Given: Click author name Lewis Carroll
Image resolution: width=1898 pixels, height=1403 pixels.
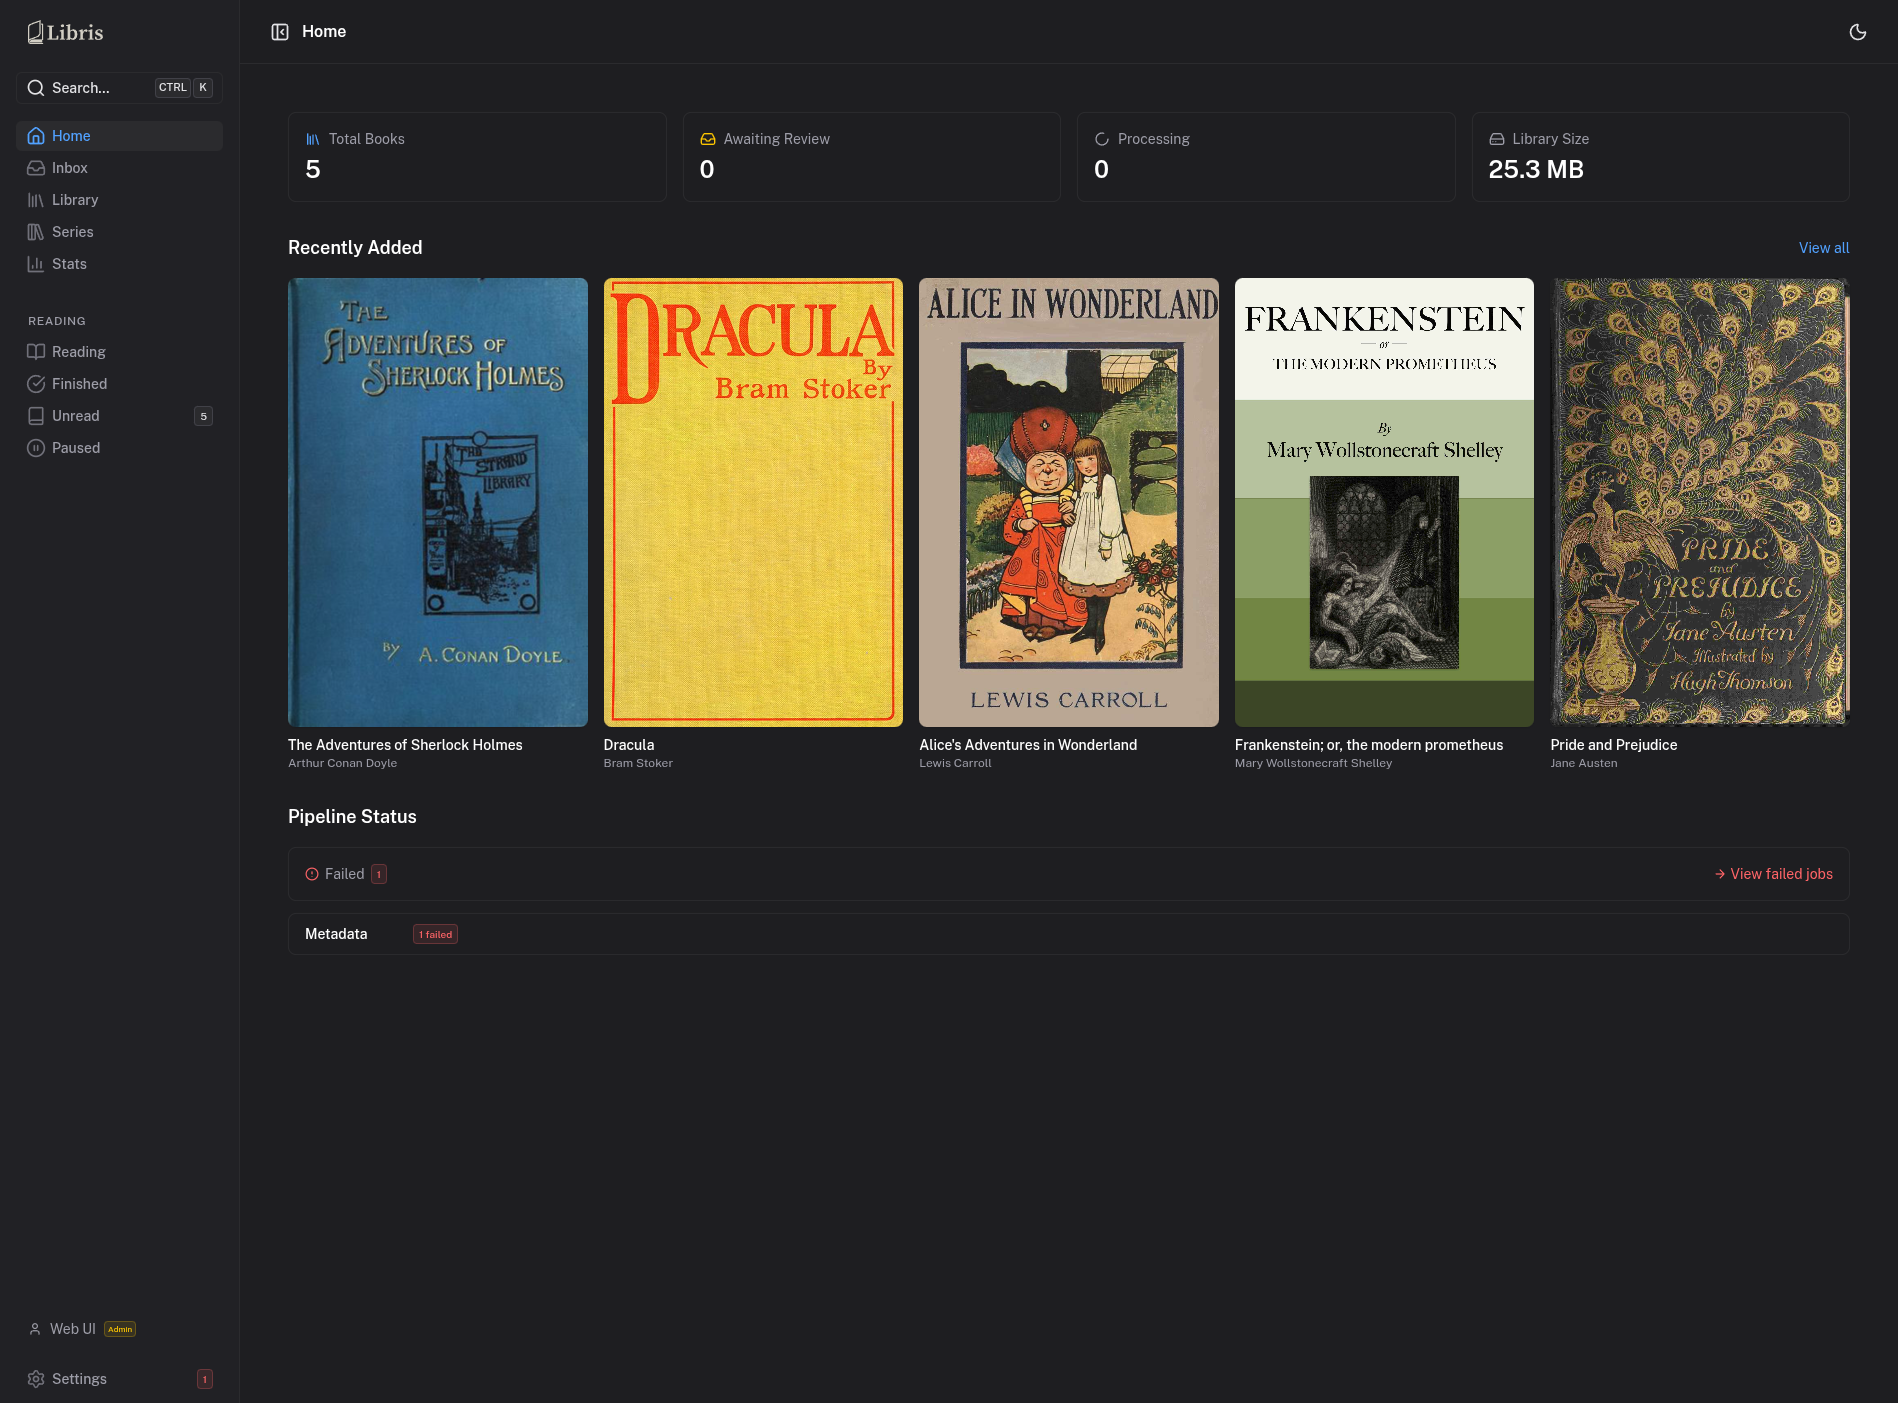Looking at the screenshot, I should tap(955, 763).
